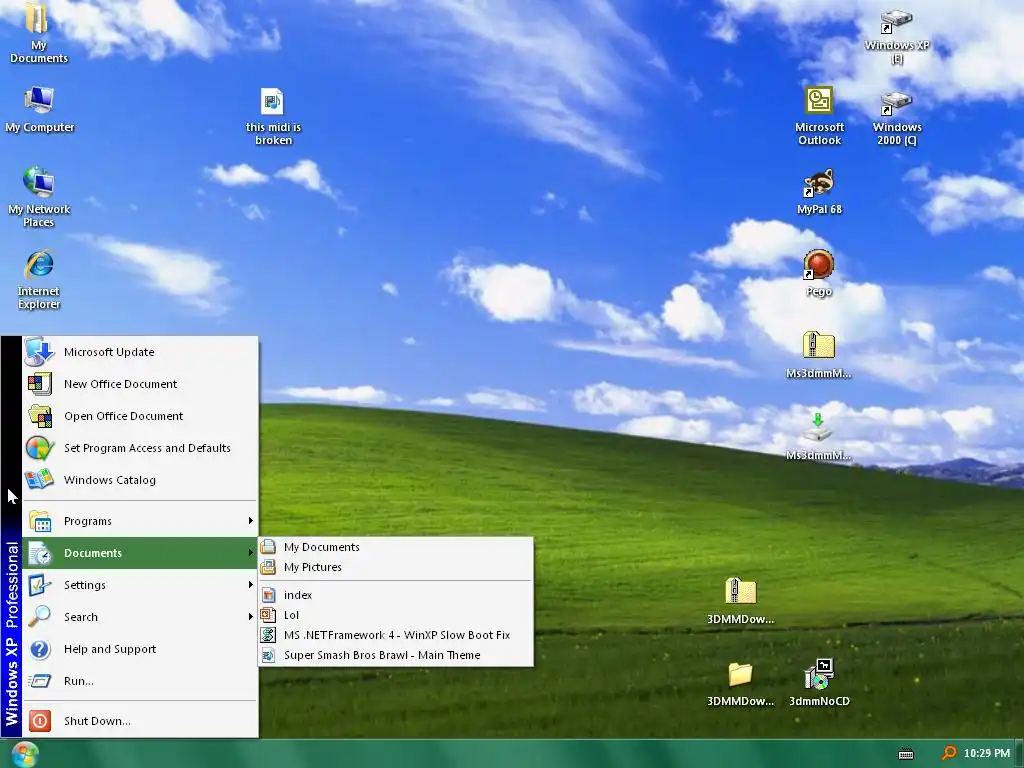
Task: Click the taskbar clock showing 10:29 PM
Action: tap(986, 754)
